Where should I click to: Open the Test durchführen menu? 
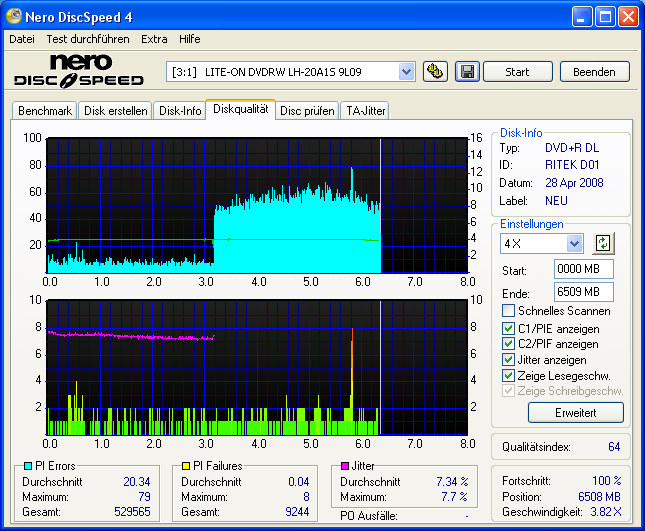pyautogui.click(x=87, y=39)
